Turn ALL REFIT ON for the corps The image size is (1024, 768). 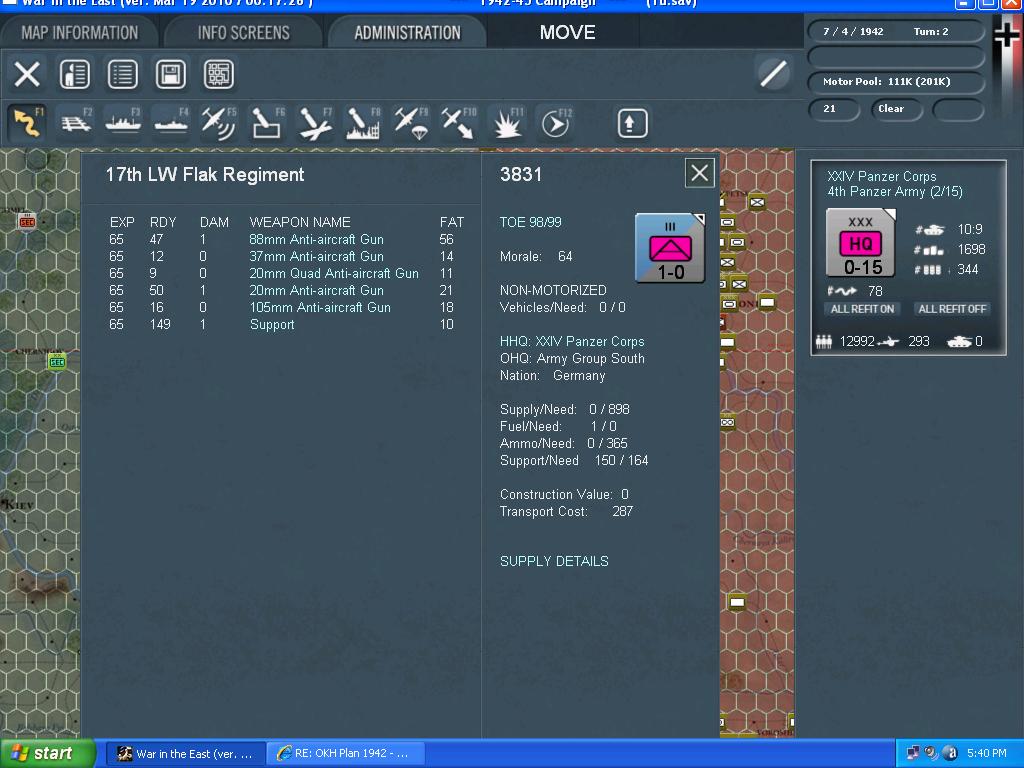pyautogui.click(x=862, y=309)
